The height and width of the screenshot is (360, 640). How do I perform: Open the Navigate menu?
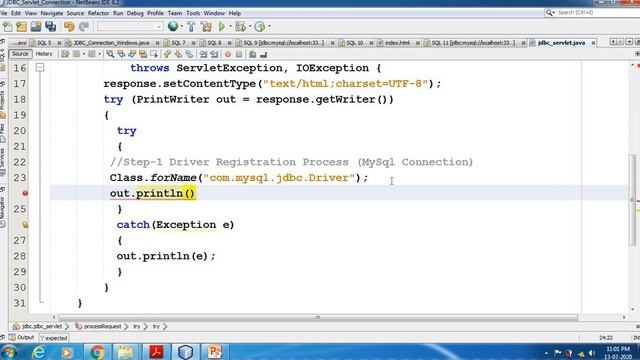52,13
